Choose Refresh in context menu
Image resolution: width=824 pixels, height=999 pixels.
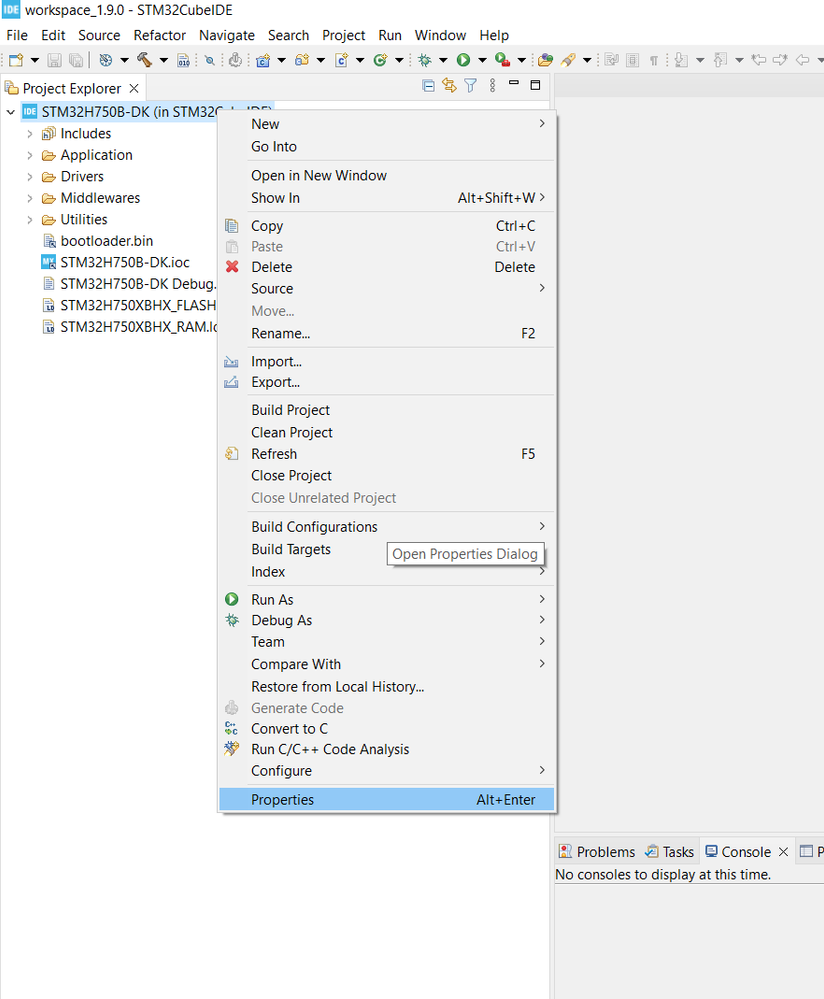tap(386, 454)
